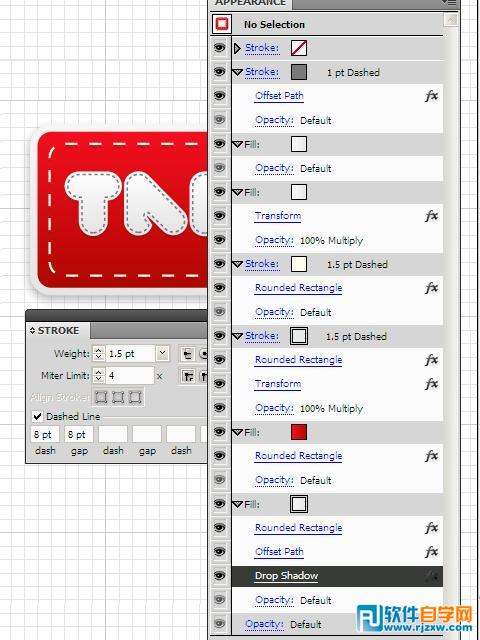The height and width of the screenshot is (640, 480).
Task: Choose align stroke to center icon
Action: tap(101, 397)
